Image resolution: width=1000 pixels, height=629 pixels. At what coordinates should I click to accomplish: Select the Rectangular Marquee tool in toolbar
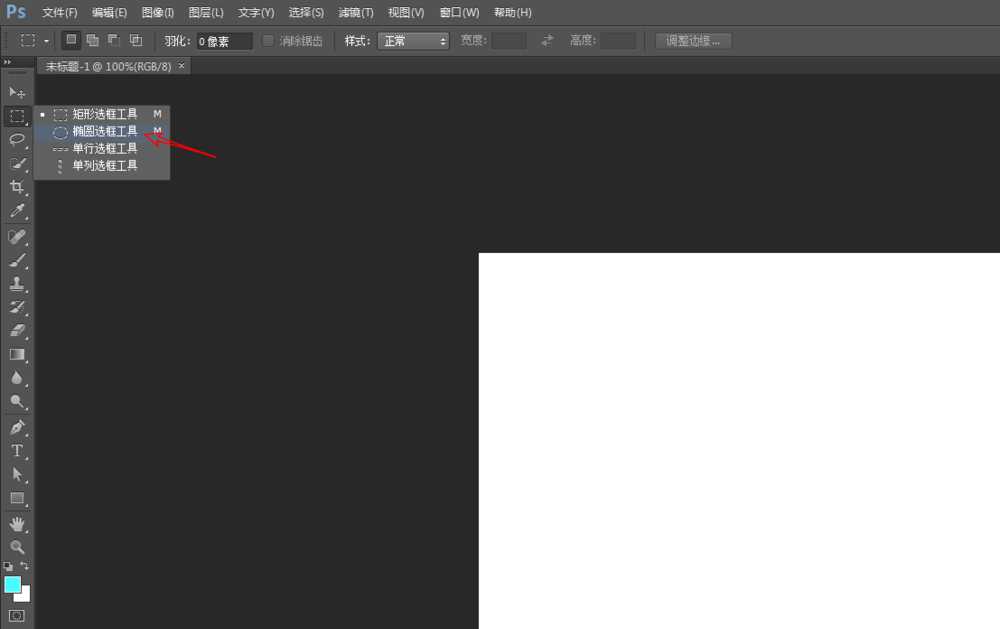click(17, 116)
